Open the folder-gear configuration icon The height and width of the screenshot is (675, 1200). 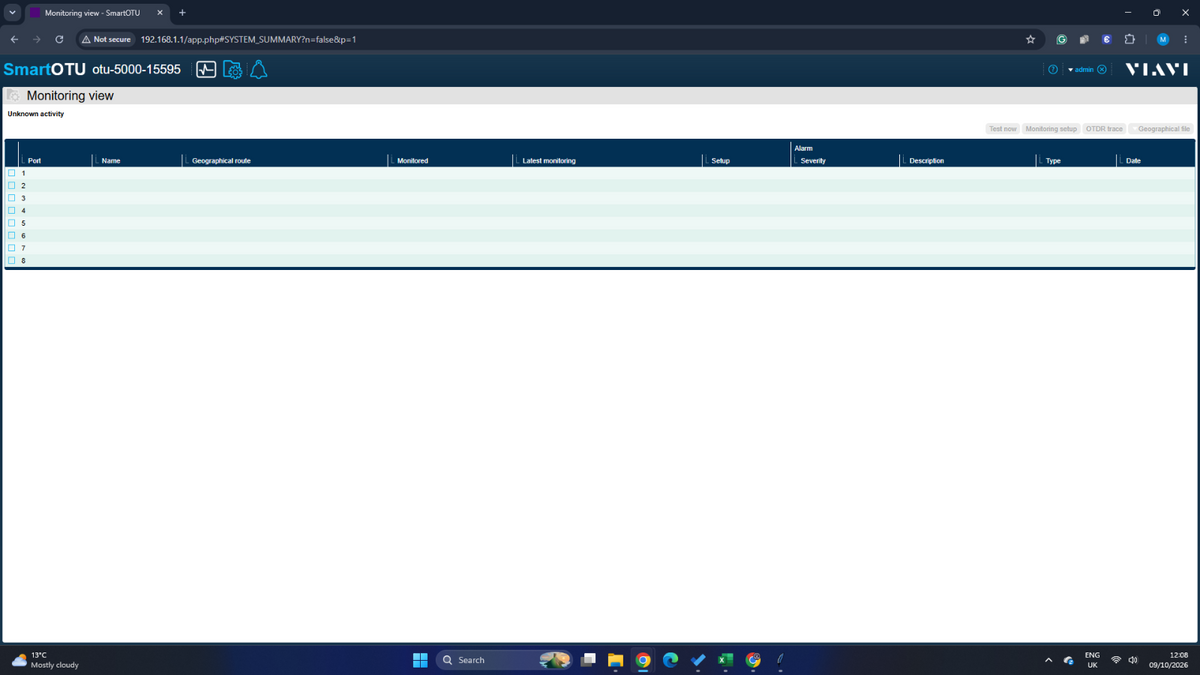pyautogui.click(x=232, y=70)
